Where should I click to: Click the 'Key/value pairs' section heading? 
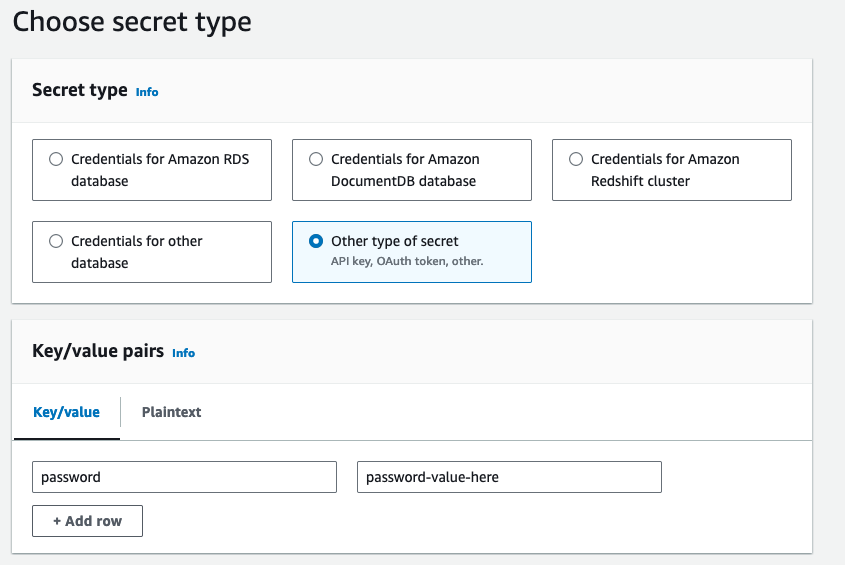pyautogui.click(x=98, y=351)
